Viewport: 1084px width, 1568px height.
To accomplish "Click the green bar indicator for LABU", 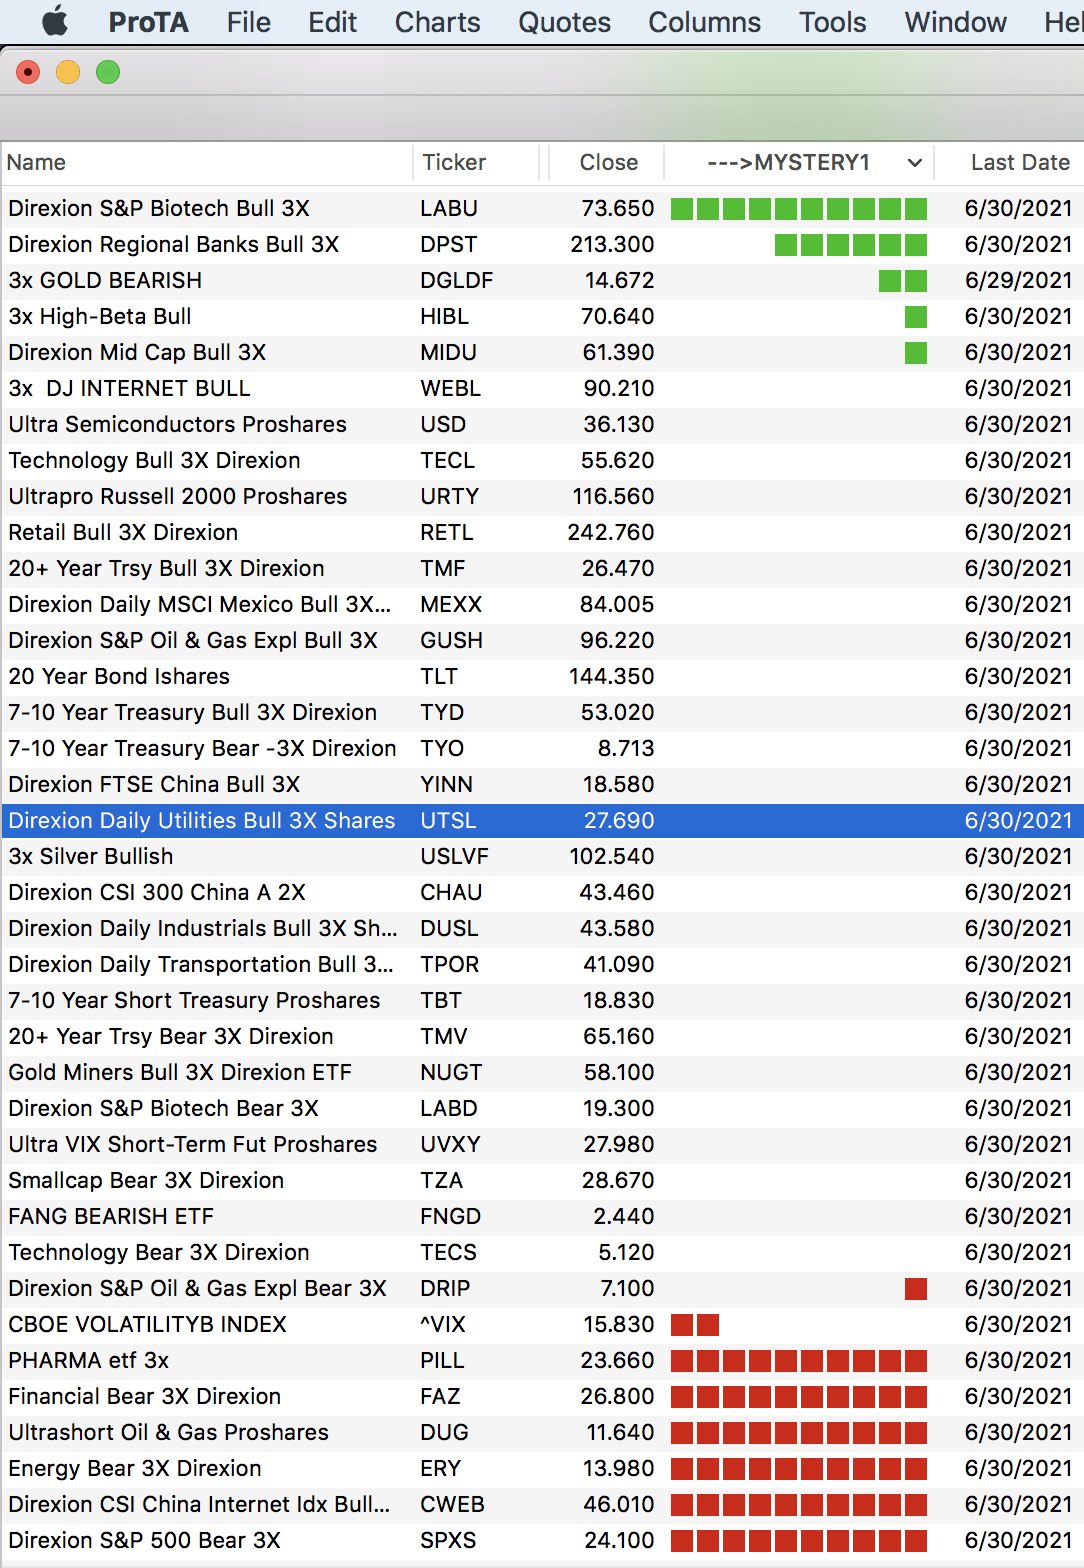I will [x=799, y=208].
